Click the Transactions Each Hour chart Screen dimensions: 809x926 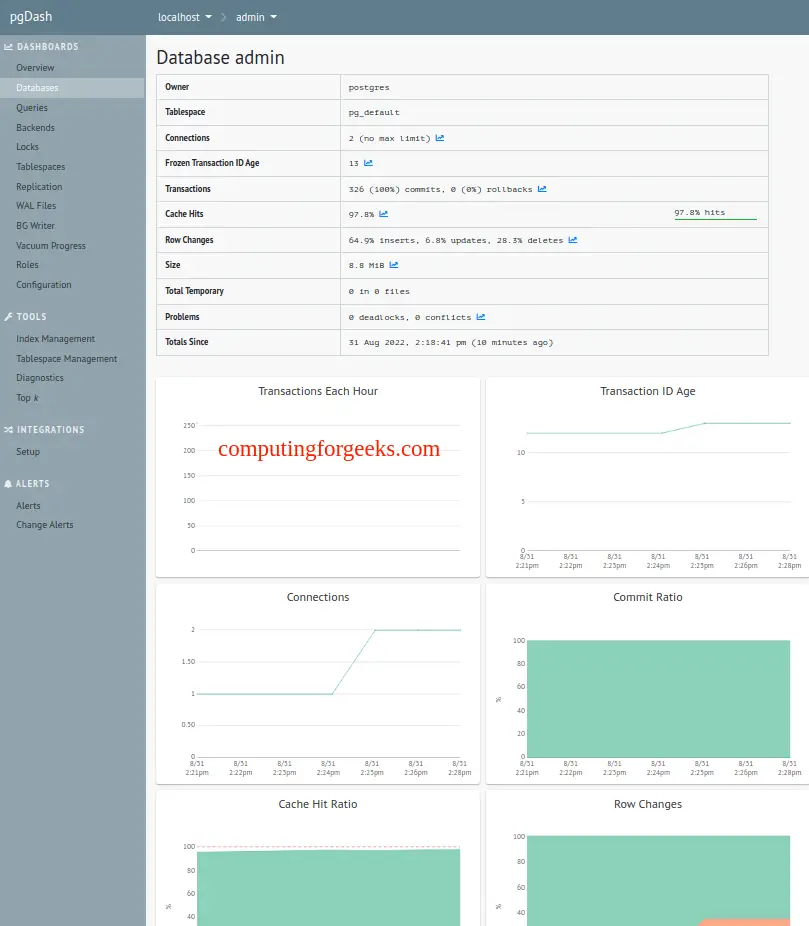coord(318,477)
